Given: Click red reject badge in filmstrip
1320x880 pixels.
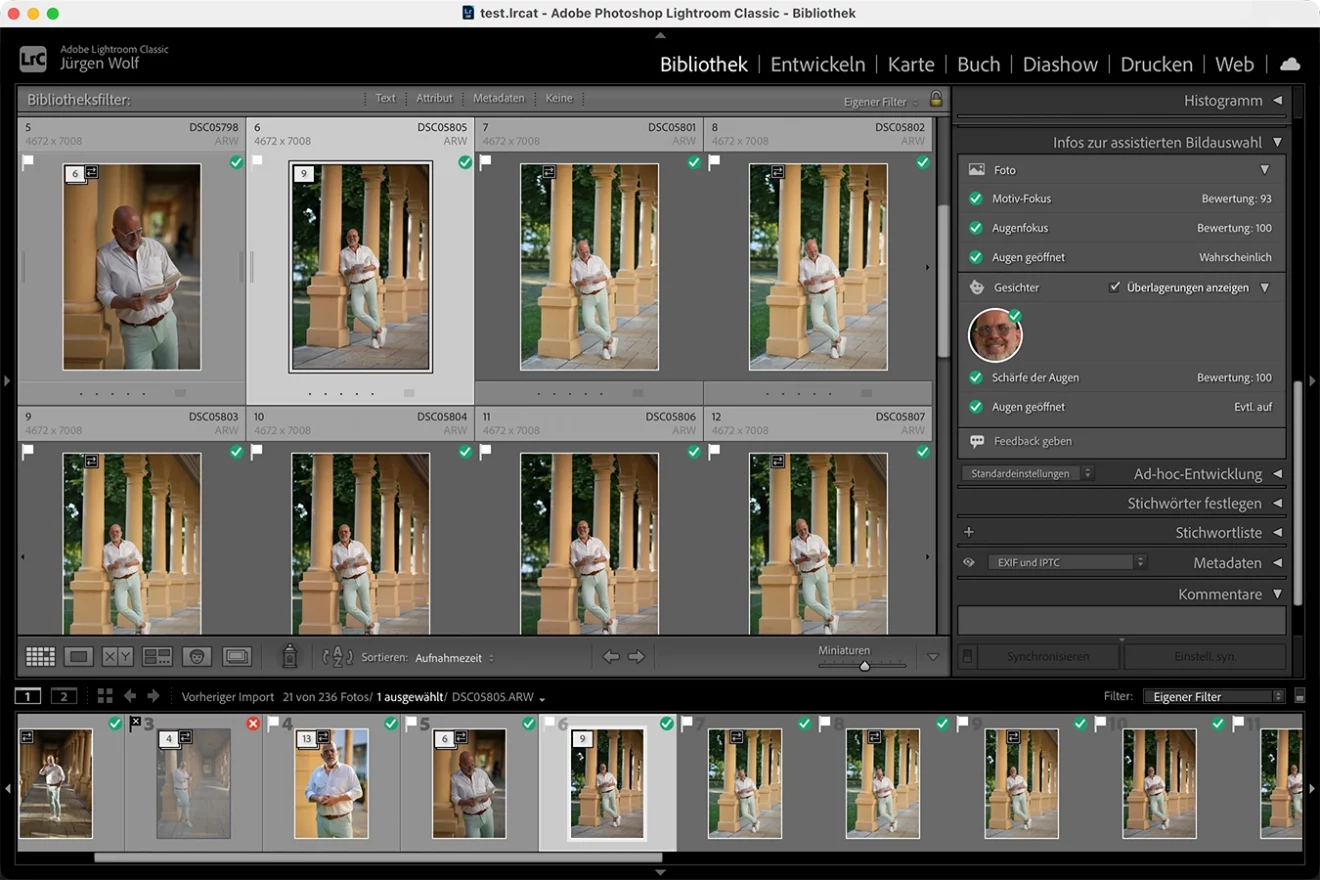Looking at the screenshot, I should click(x=253, y=723).
